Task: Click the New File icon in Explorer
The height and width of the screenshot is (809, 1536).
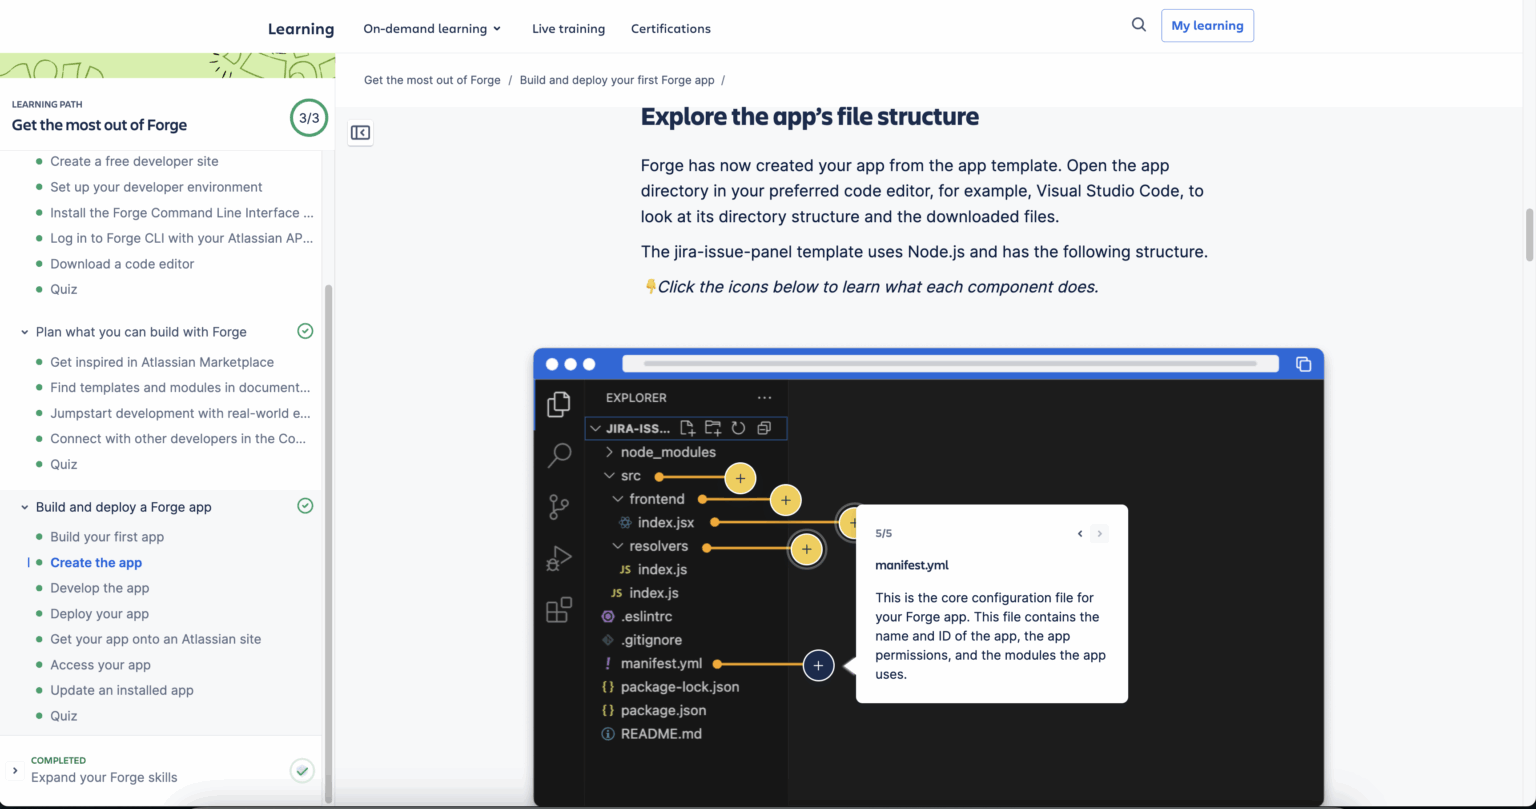Action: coord(689,427)
